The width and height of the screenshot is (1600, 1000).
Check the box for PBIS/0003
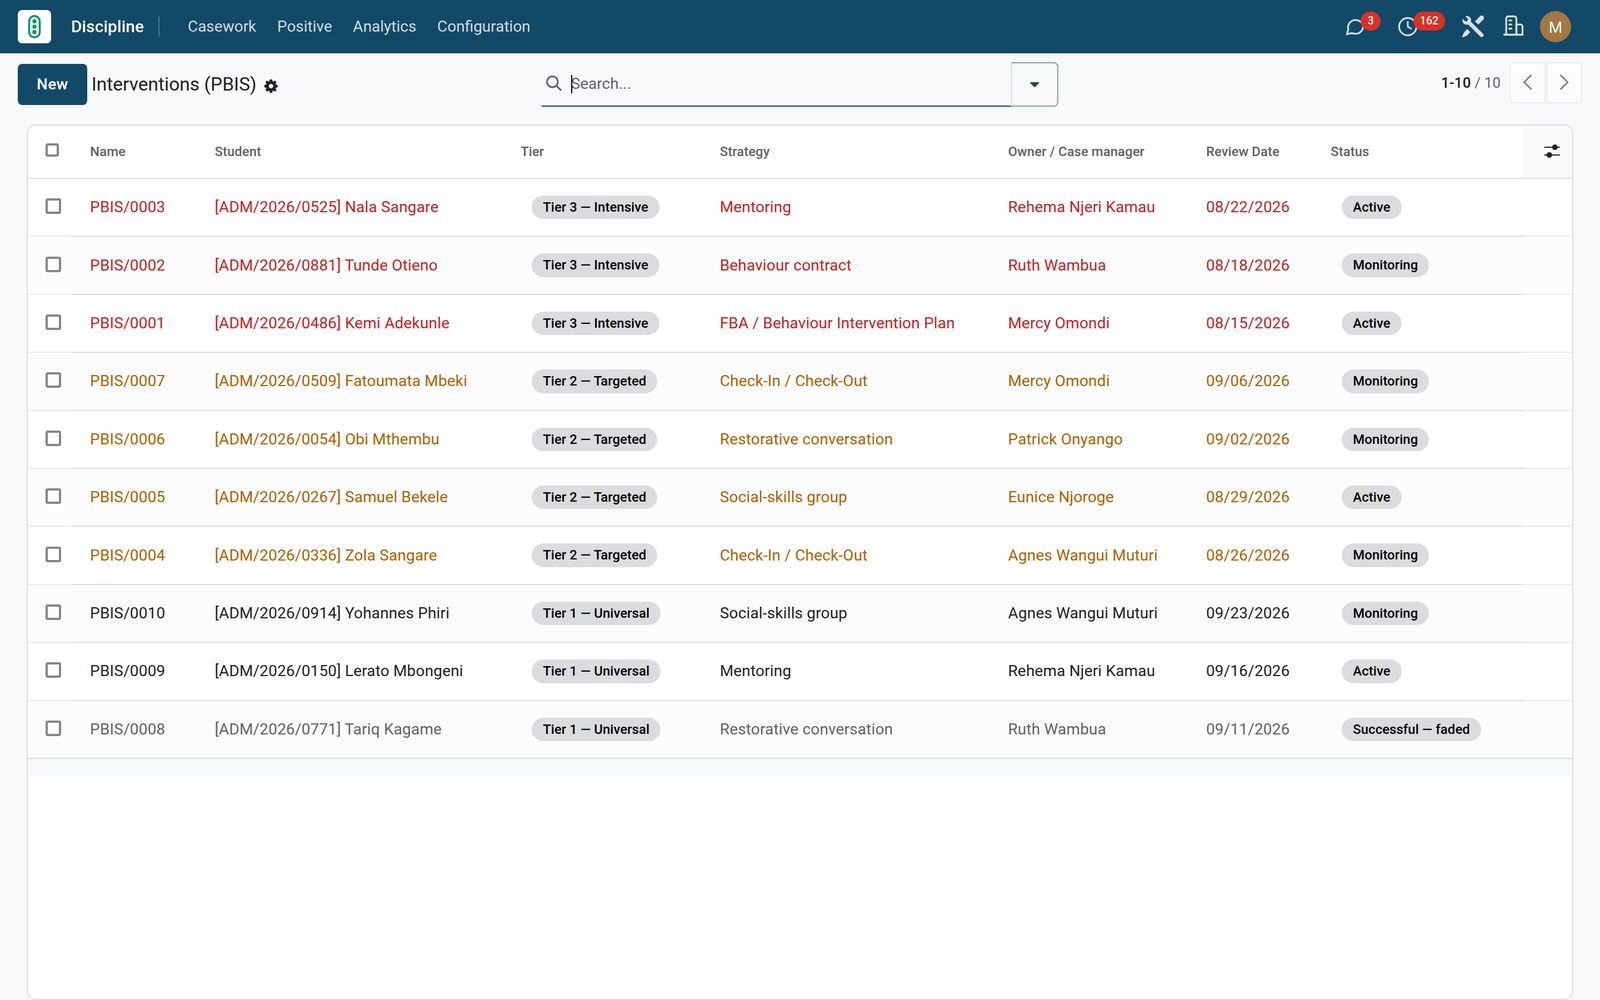point(53,206)
